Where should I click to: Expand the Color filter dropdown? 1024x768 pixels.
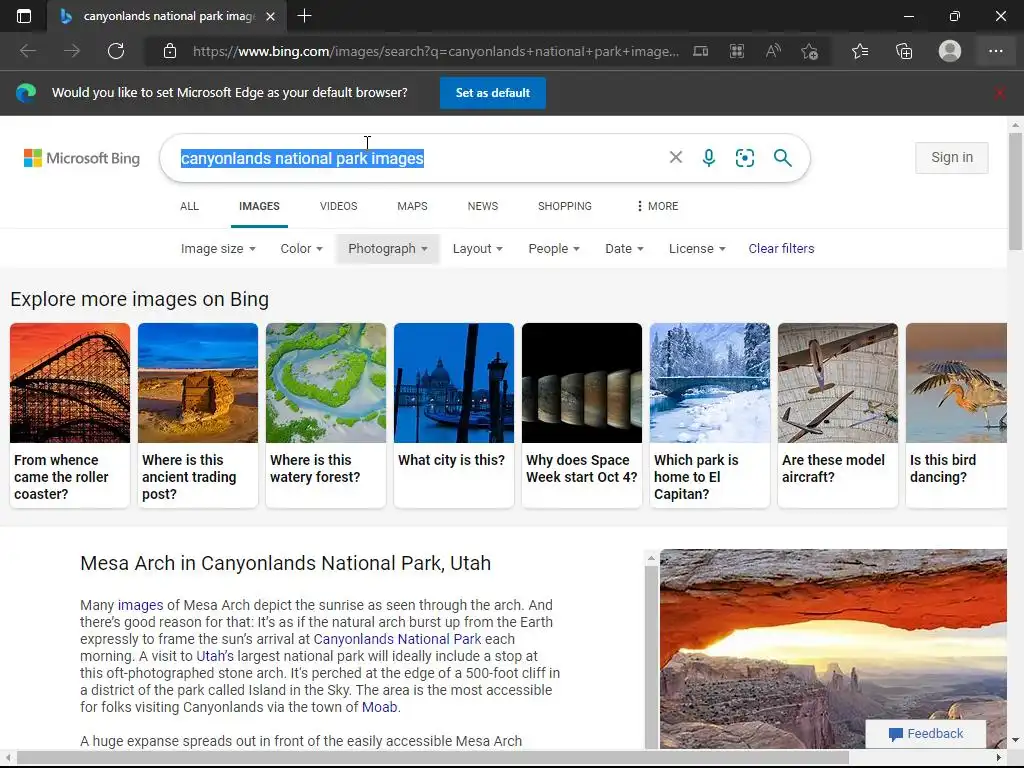[x=301, y=249]
